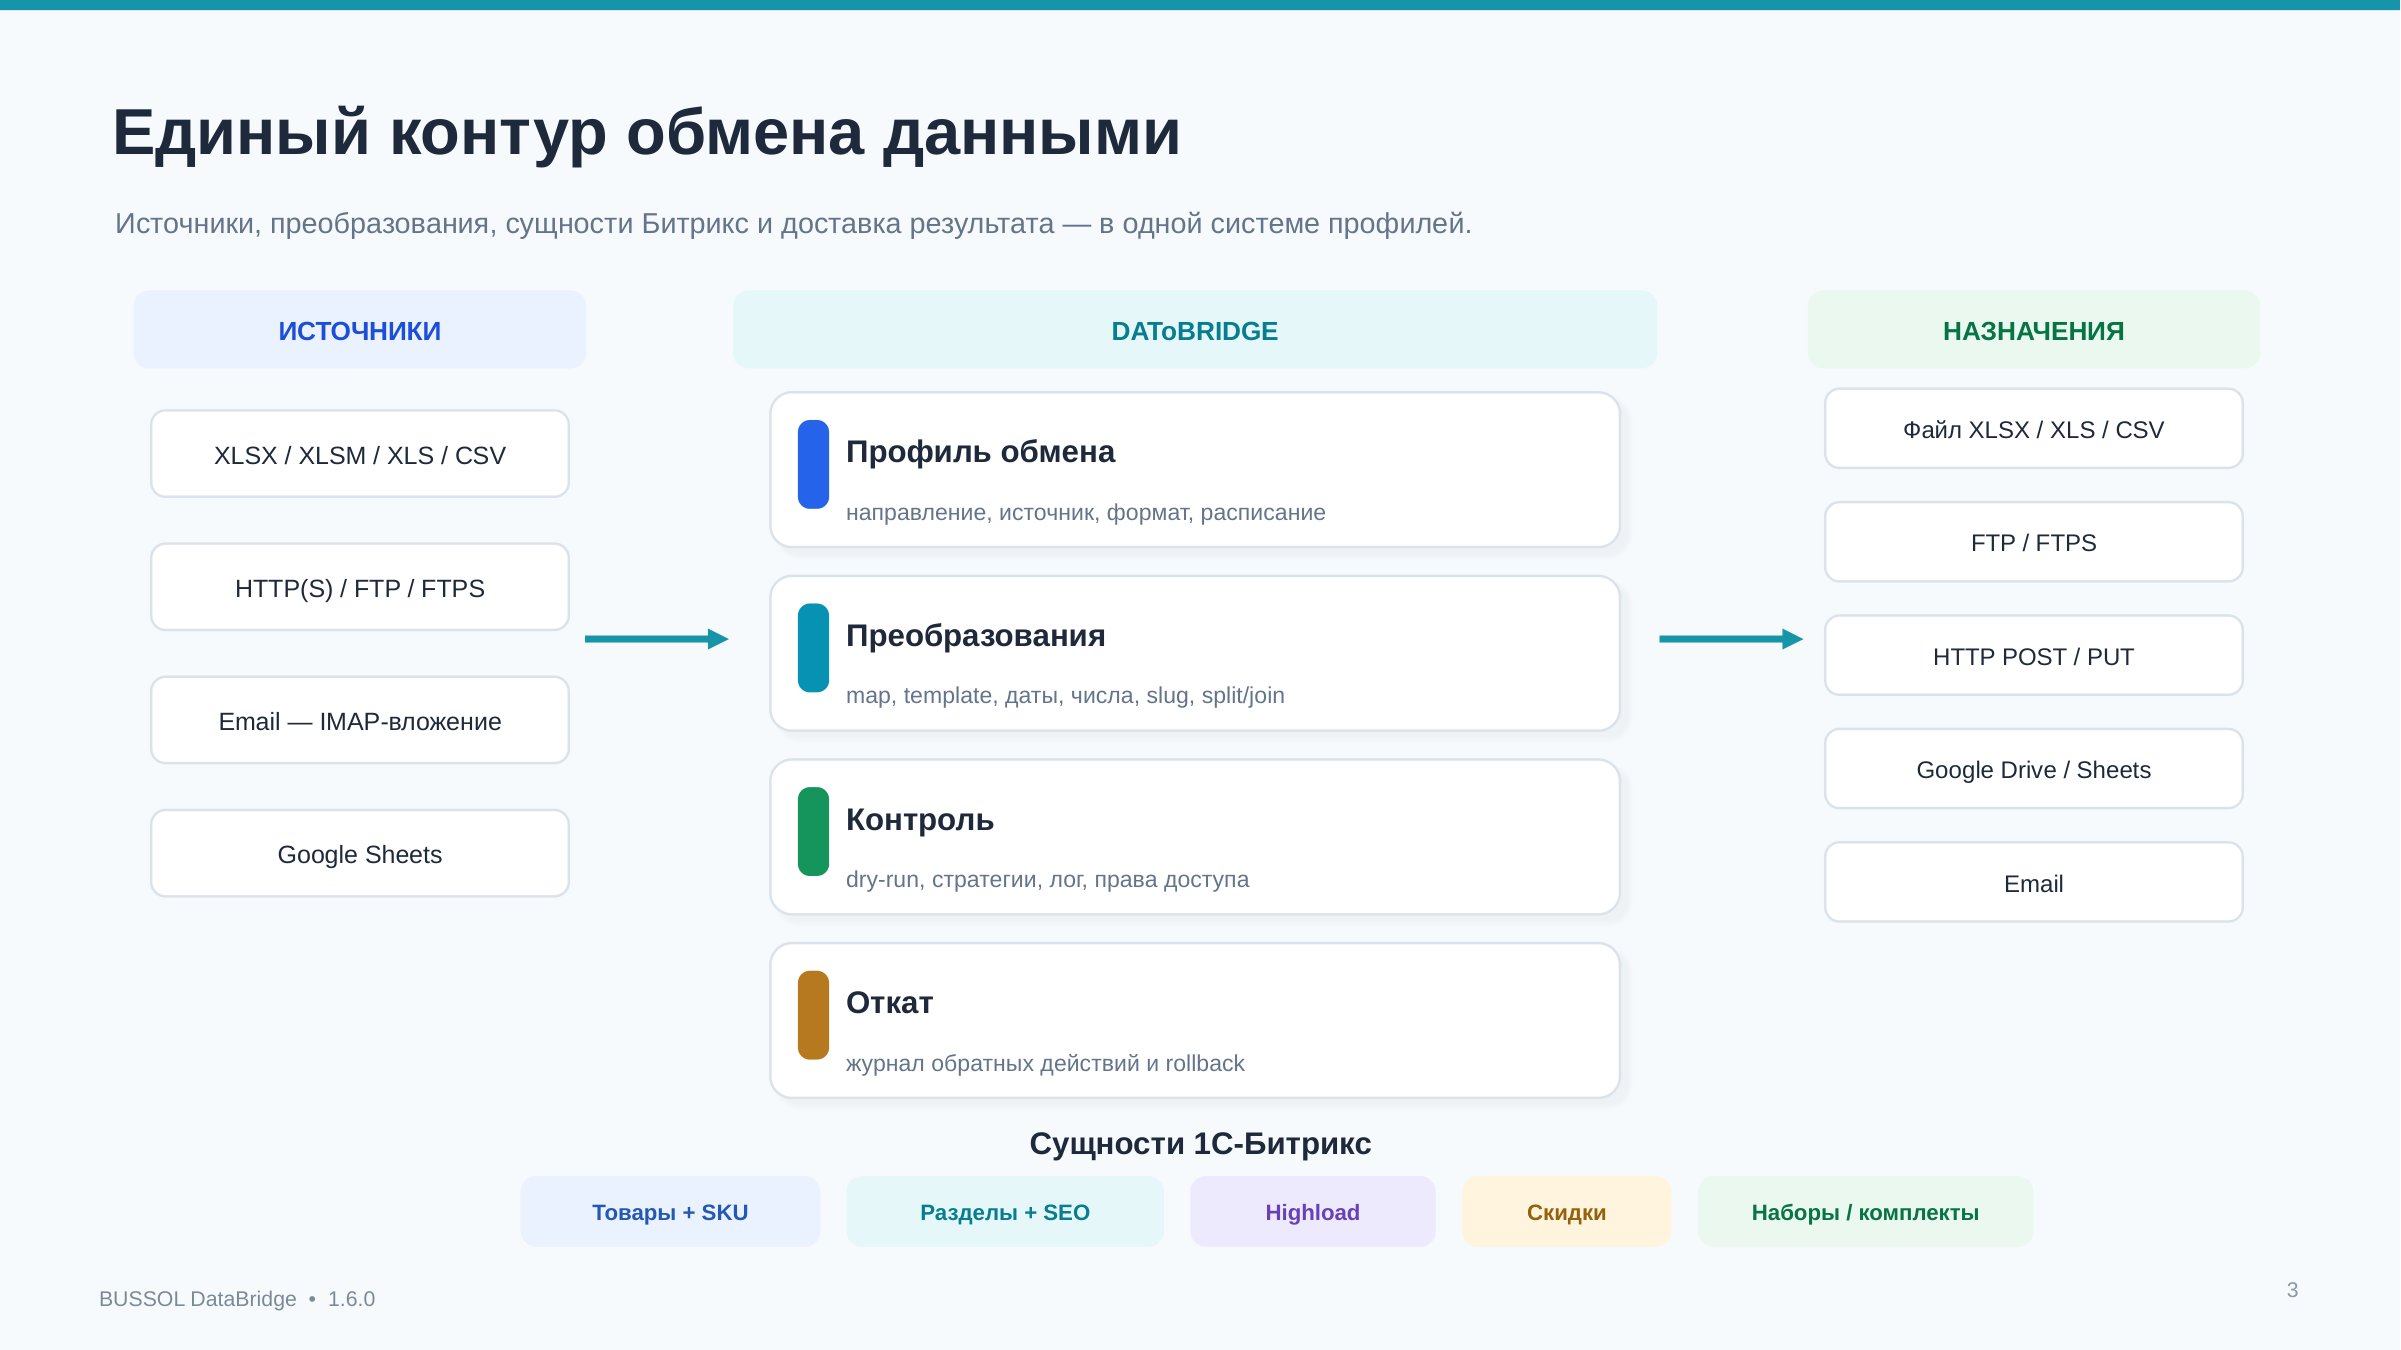Click the НАЗНАЧЕНИЯ column header

2033,330
